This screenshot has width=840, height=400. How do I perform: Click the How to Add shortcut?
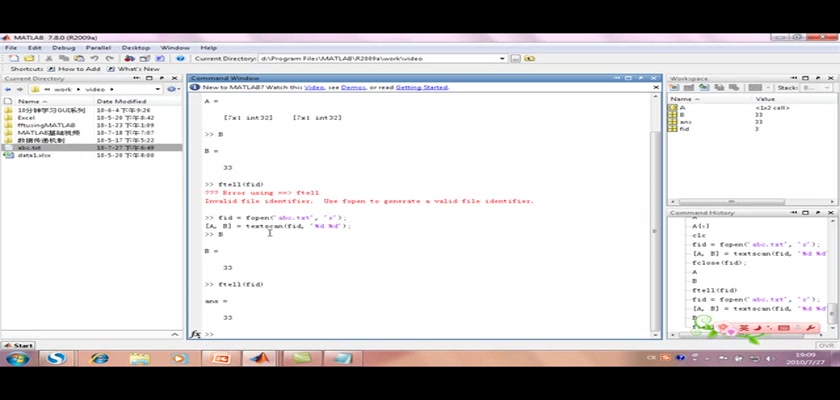click(x=74, y=69)
